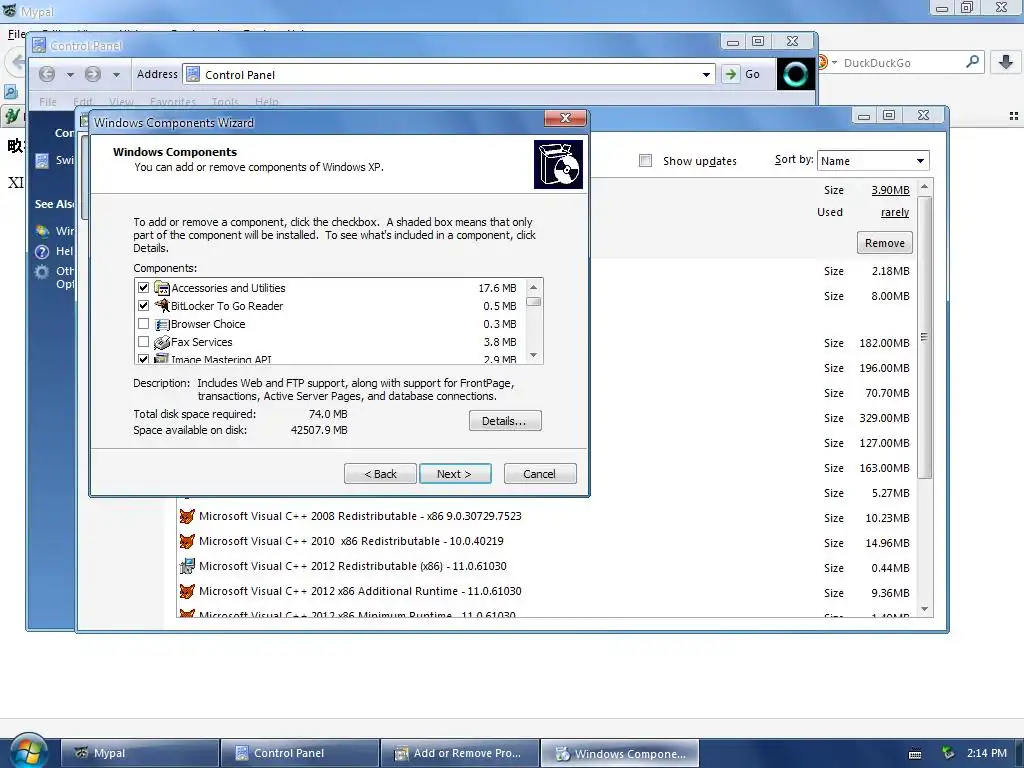Click the Control Panel address bar icon
This screenshot has width=1024, height=768.
pyautogui.click(x=193, y=74)
